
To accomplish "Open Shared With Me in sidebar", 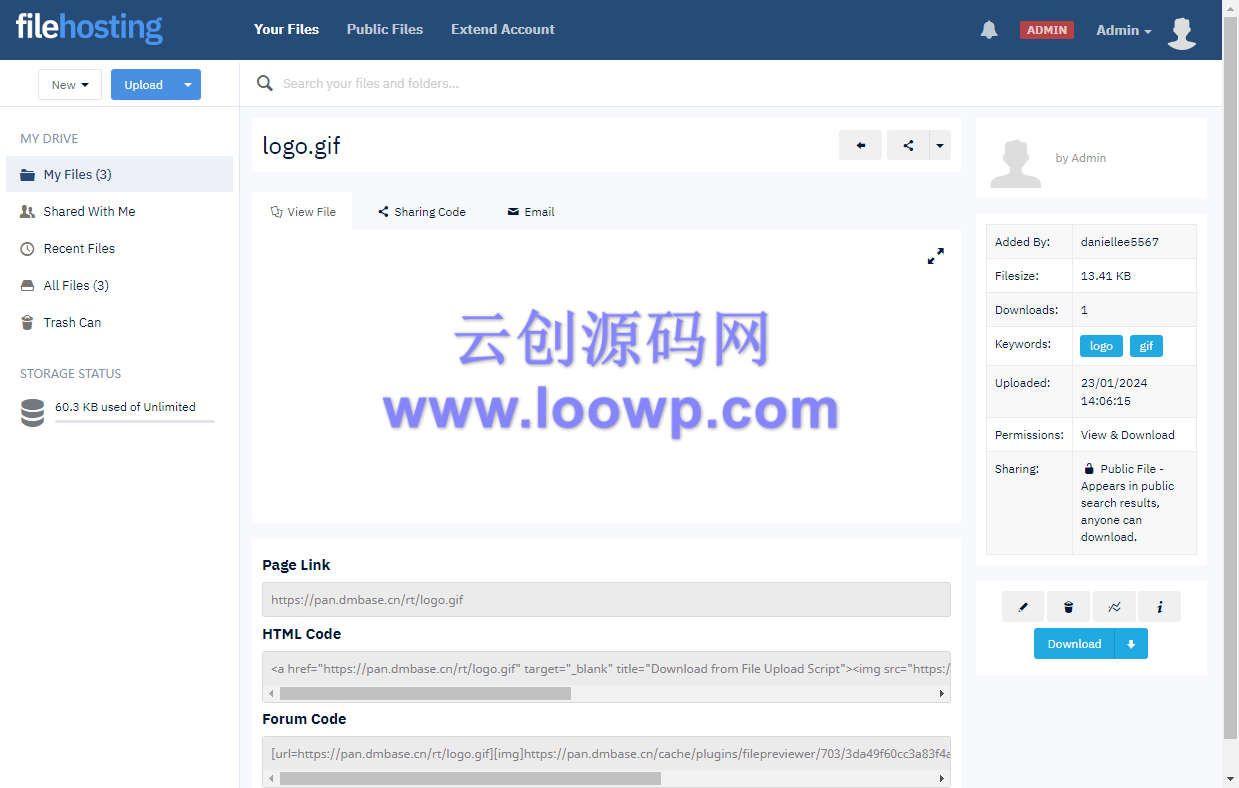I will click(120, 211).
